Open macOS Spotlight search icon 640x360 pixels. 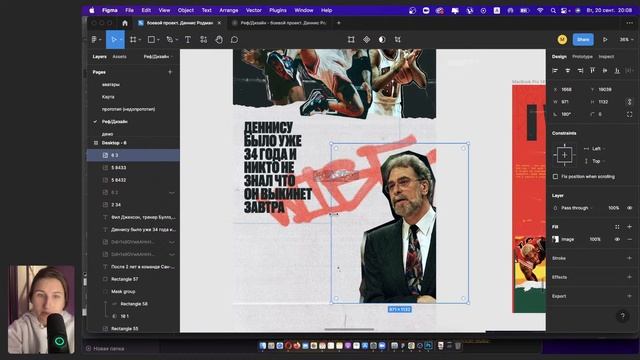pyautogui.click(x=553, y=11)
